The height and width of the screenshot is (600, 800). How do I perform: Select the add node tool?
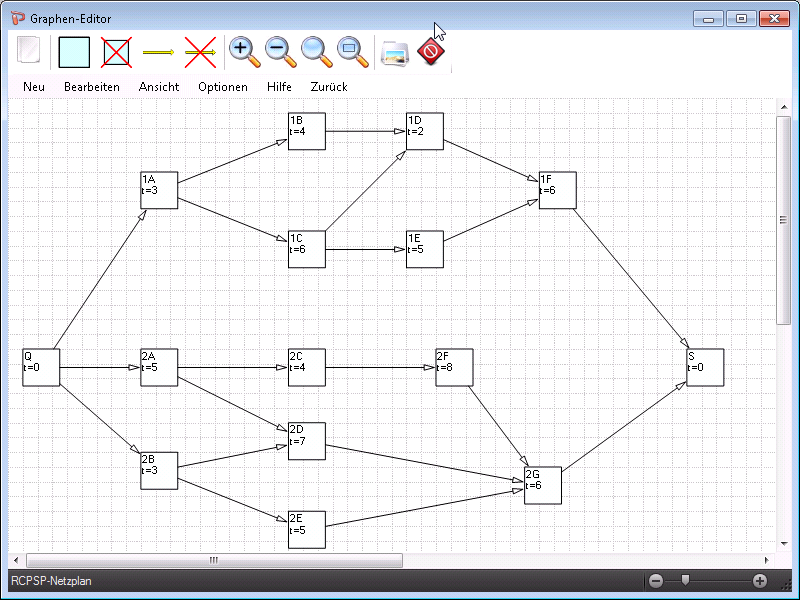74,51
